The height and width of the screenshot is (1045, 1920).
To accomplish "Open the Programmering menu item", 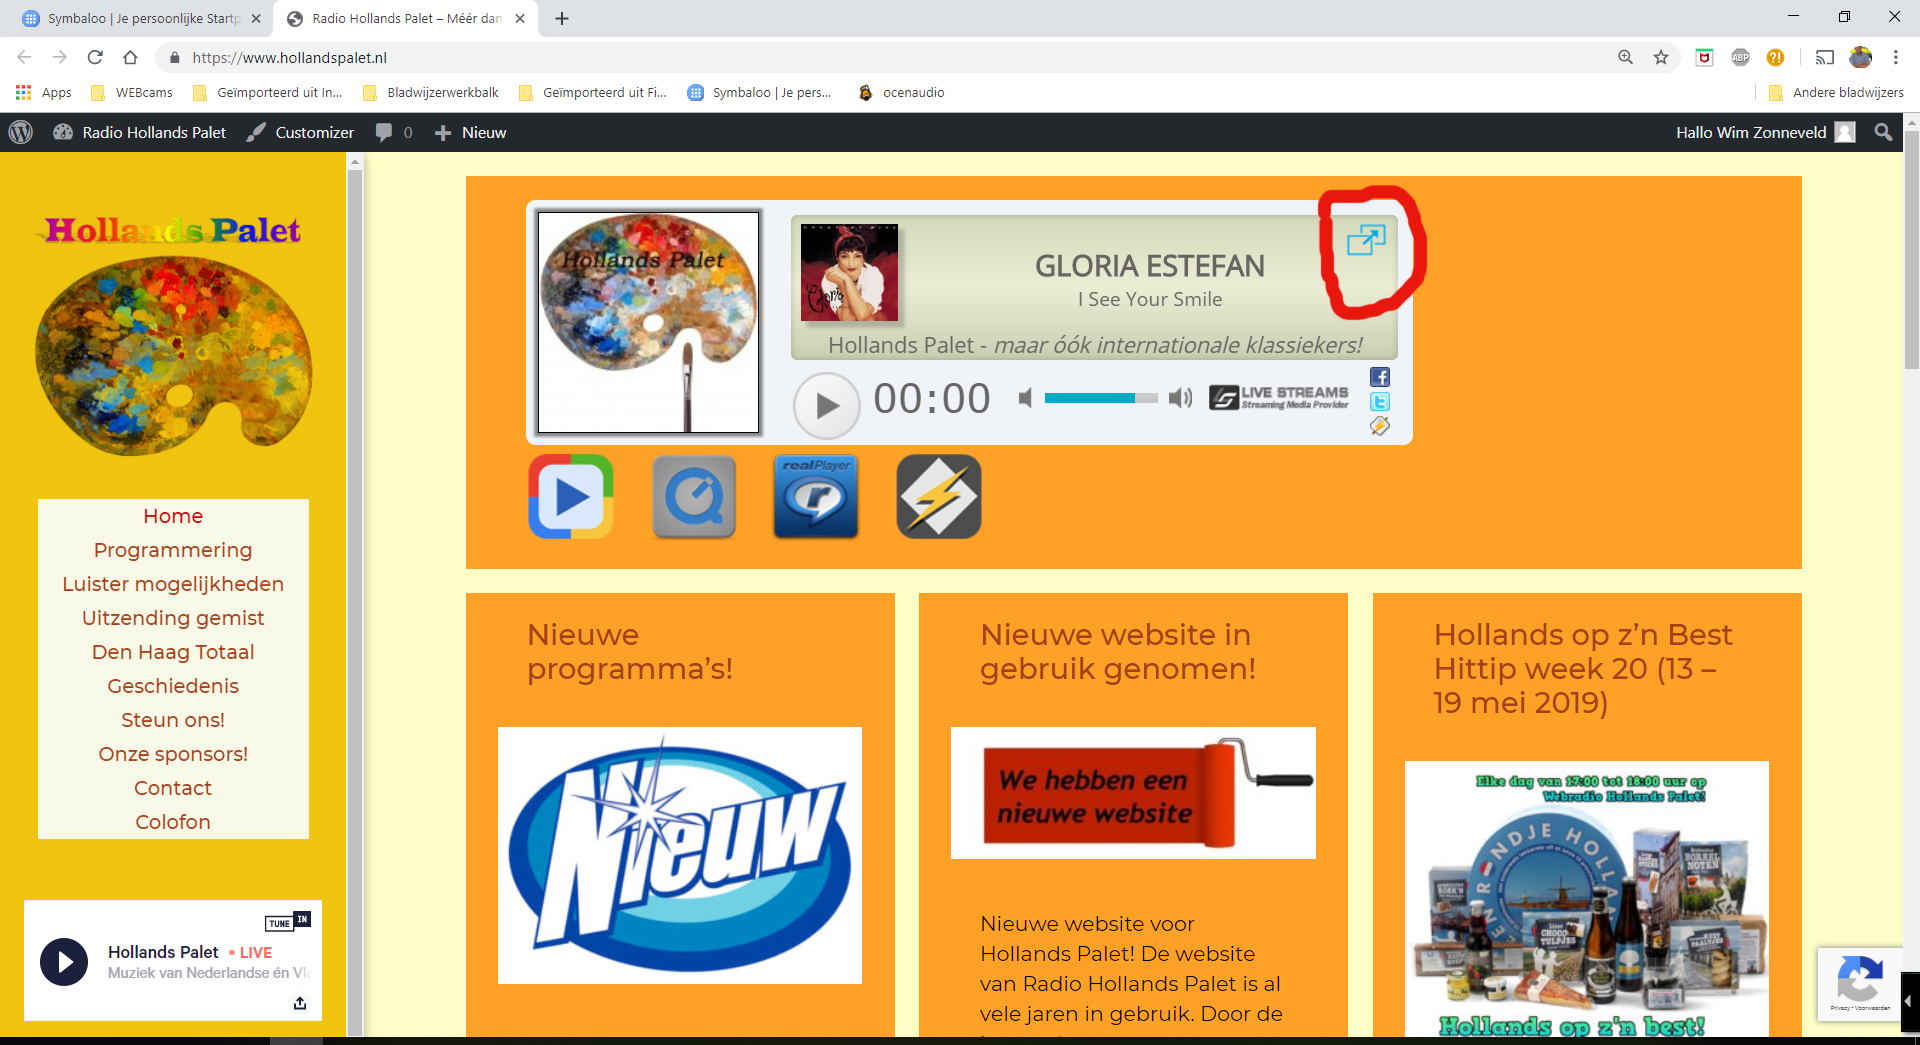I will 173,550.
